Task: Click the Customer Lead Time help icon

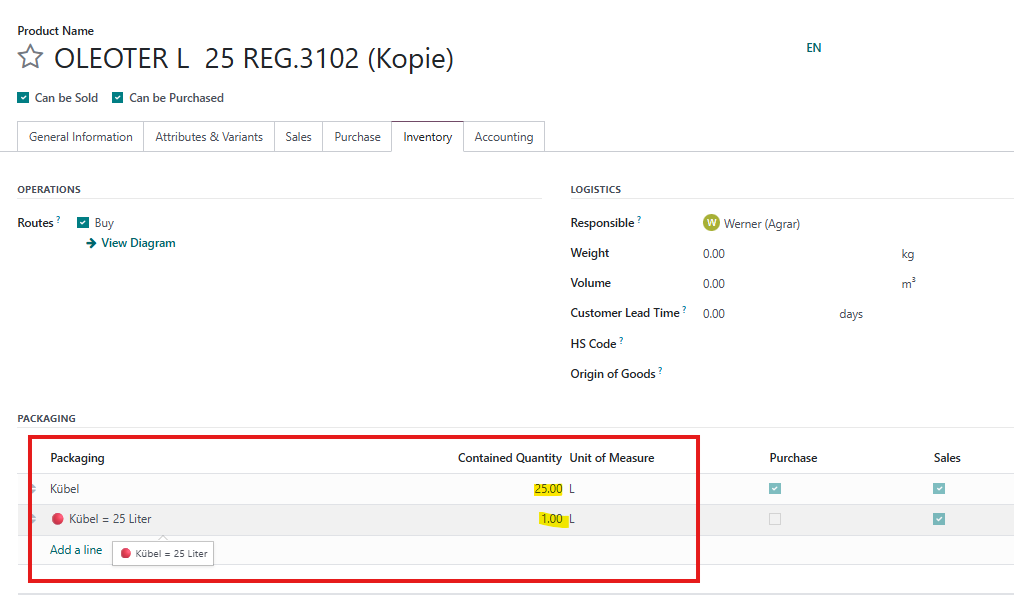Action: (x=684, y=311)
